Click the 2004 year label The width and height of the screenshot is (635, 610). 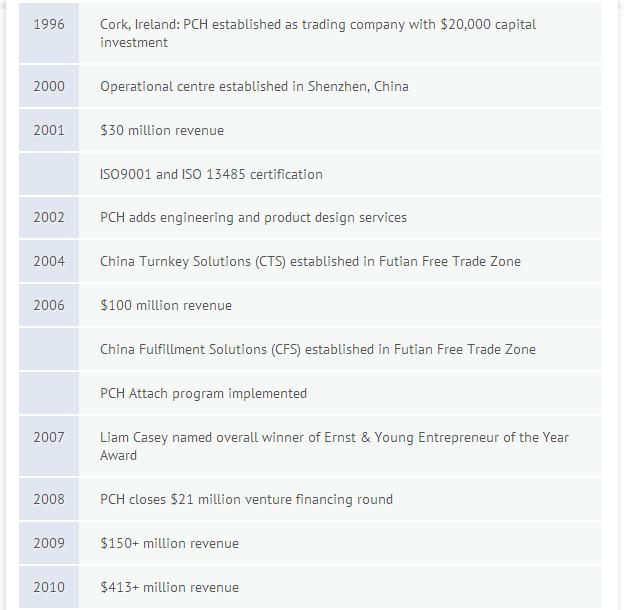click(49, 261)
